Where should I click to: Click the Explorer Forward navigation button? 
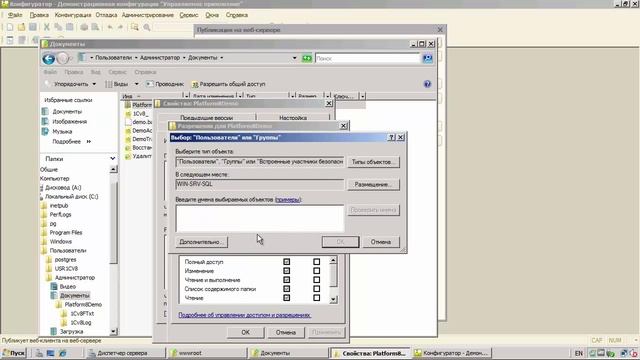pos(62,59)
